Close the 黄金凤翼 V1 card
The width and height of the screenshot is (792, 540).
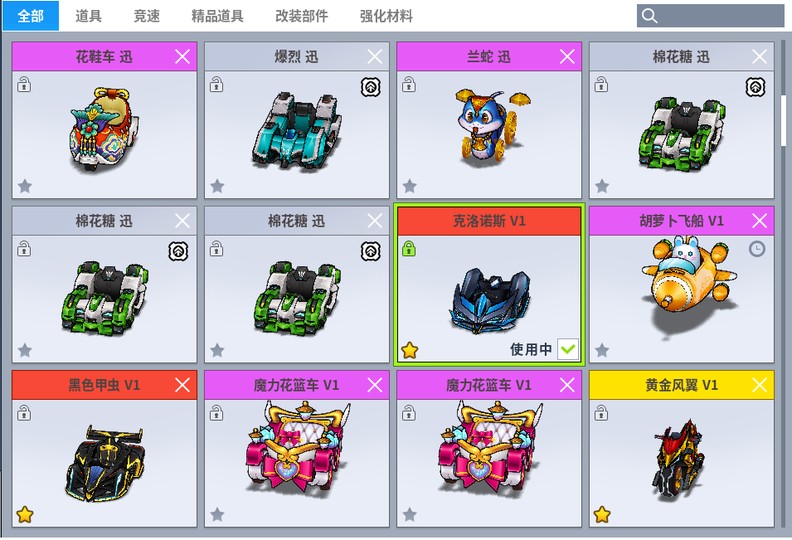pyautogui.click(x=759, y=385)
